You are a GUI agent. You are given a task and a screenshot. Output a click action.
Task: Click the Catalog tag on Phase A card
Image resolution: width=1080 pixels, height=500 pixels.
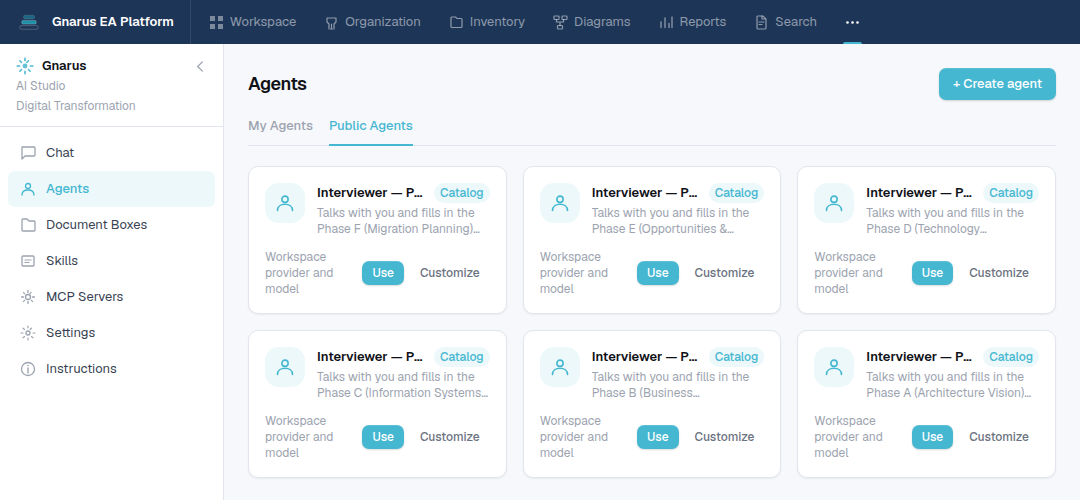(1011, 357)
